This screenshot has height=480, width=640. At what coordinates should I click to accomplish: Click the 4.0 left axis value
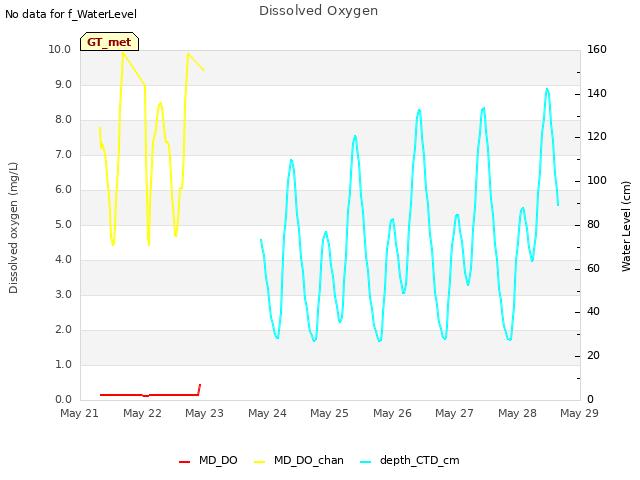pos(63,260)
